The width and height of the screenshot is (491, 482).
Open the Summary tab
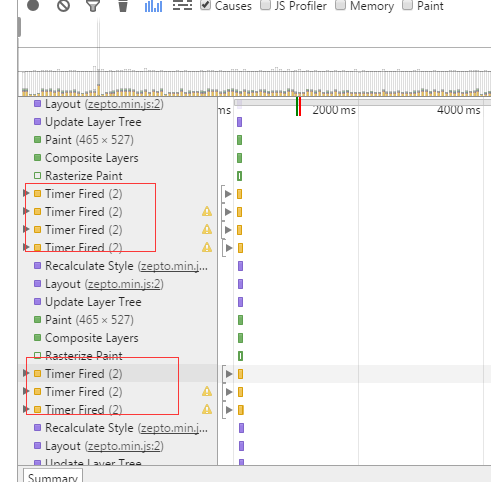point(53,476)
